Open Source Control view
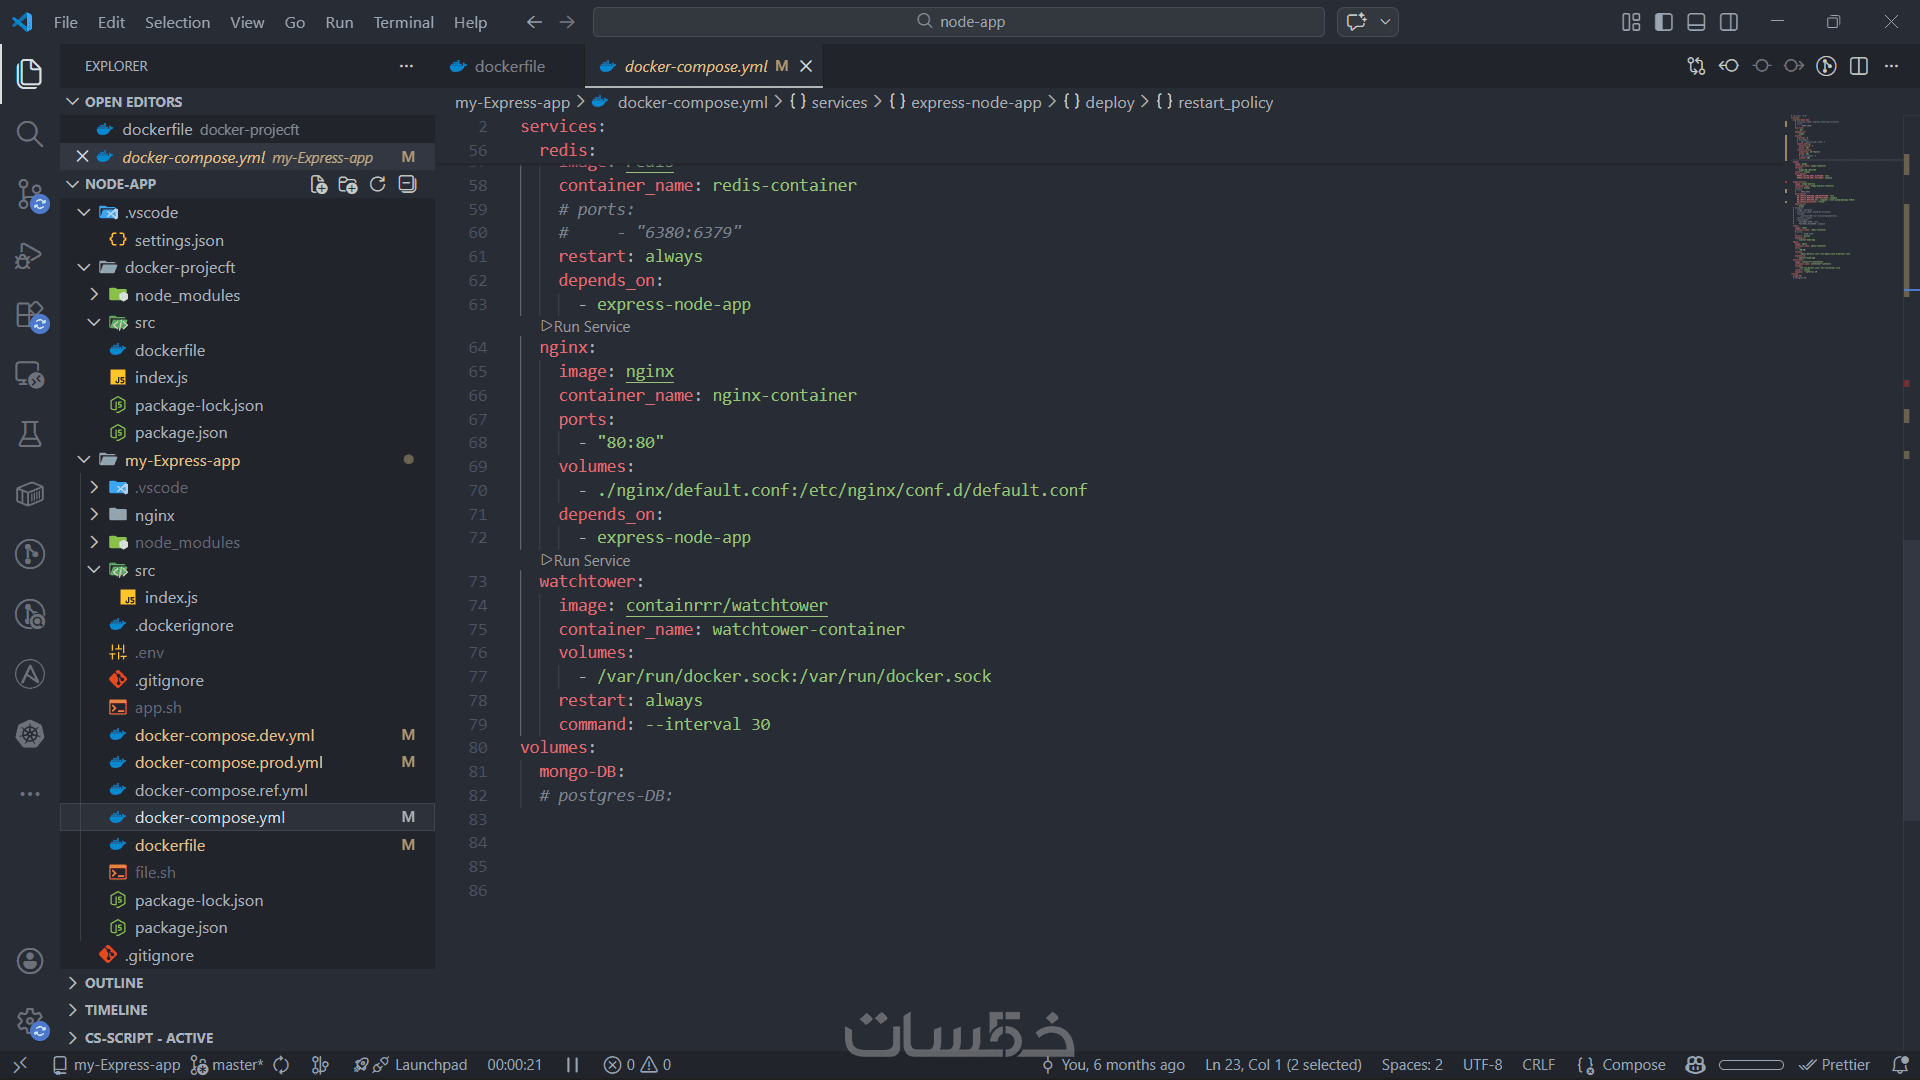 (x=30, y=194)
